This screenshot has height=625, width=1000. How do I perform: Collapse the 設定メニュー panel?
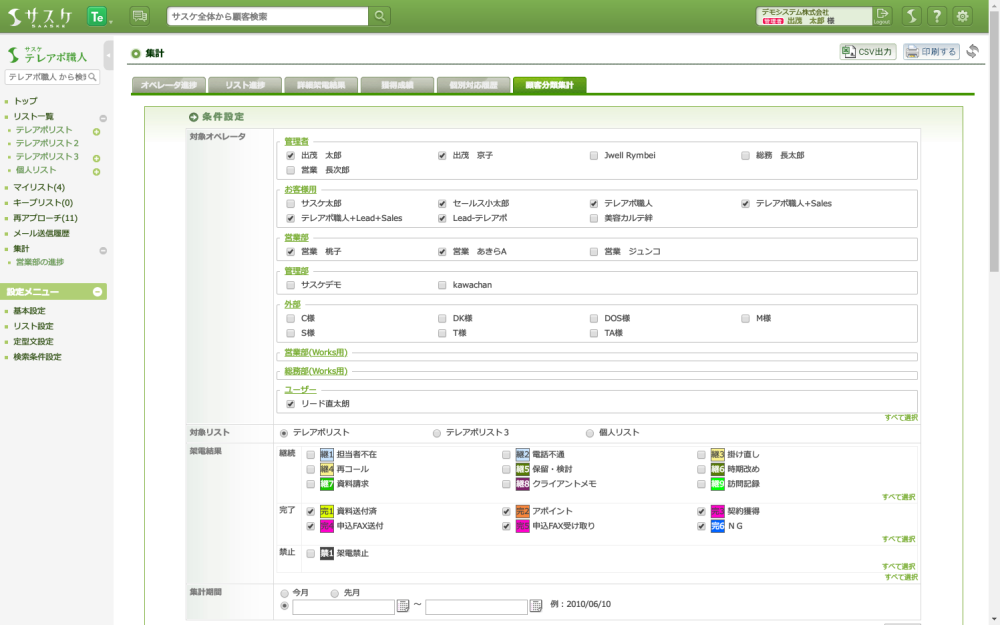tap(97, 292)
